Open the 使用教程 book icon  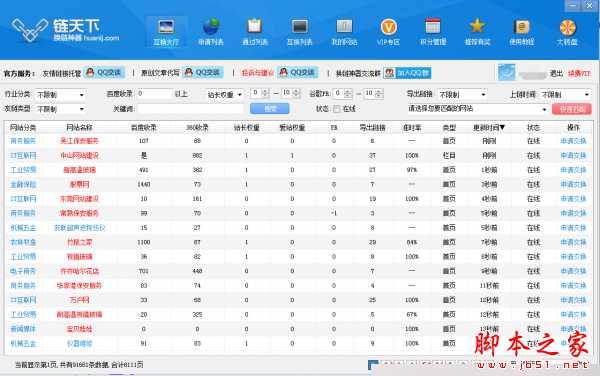(x=522, y=27)
